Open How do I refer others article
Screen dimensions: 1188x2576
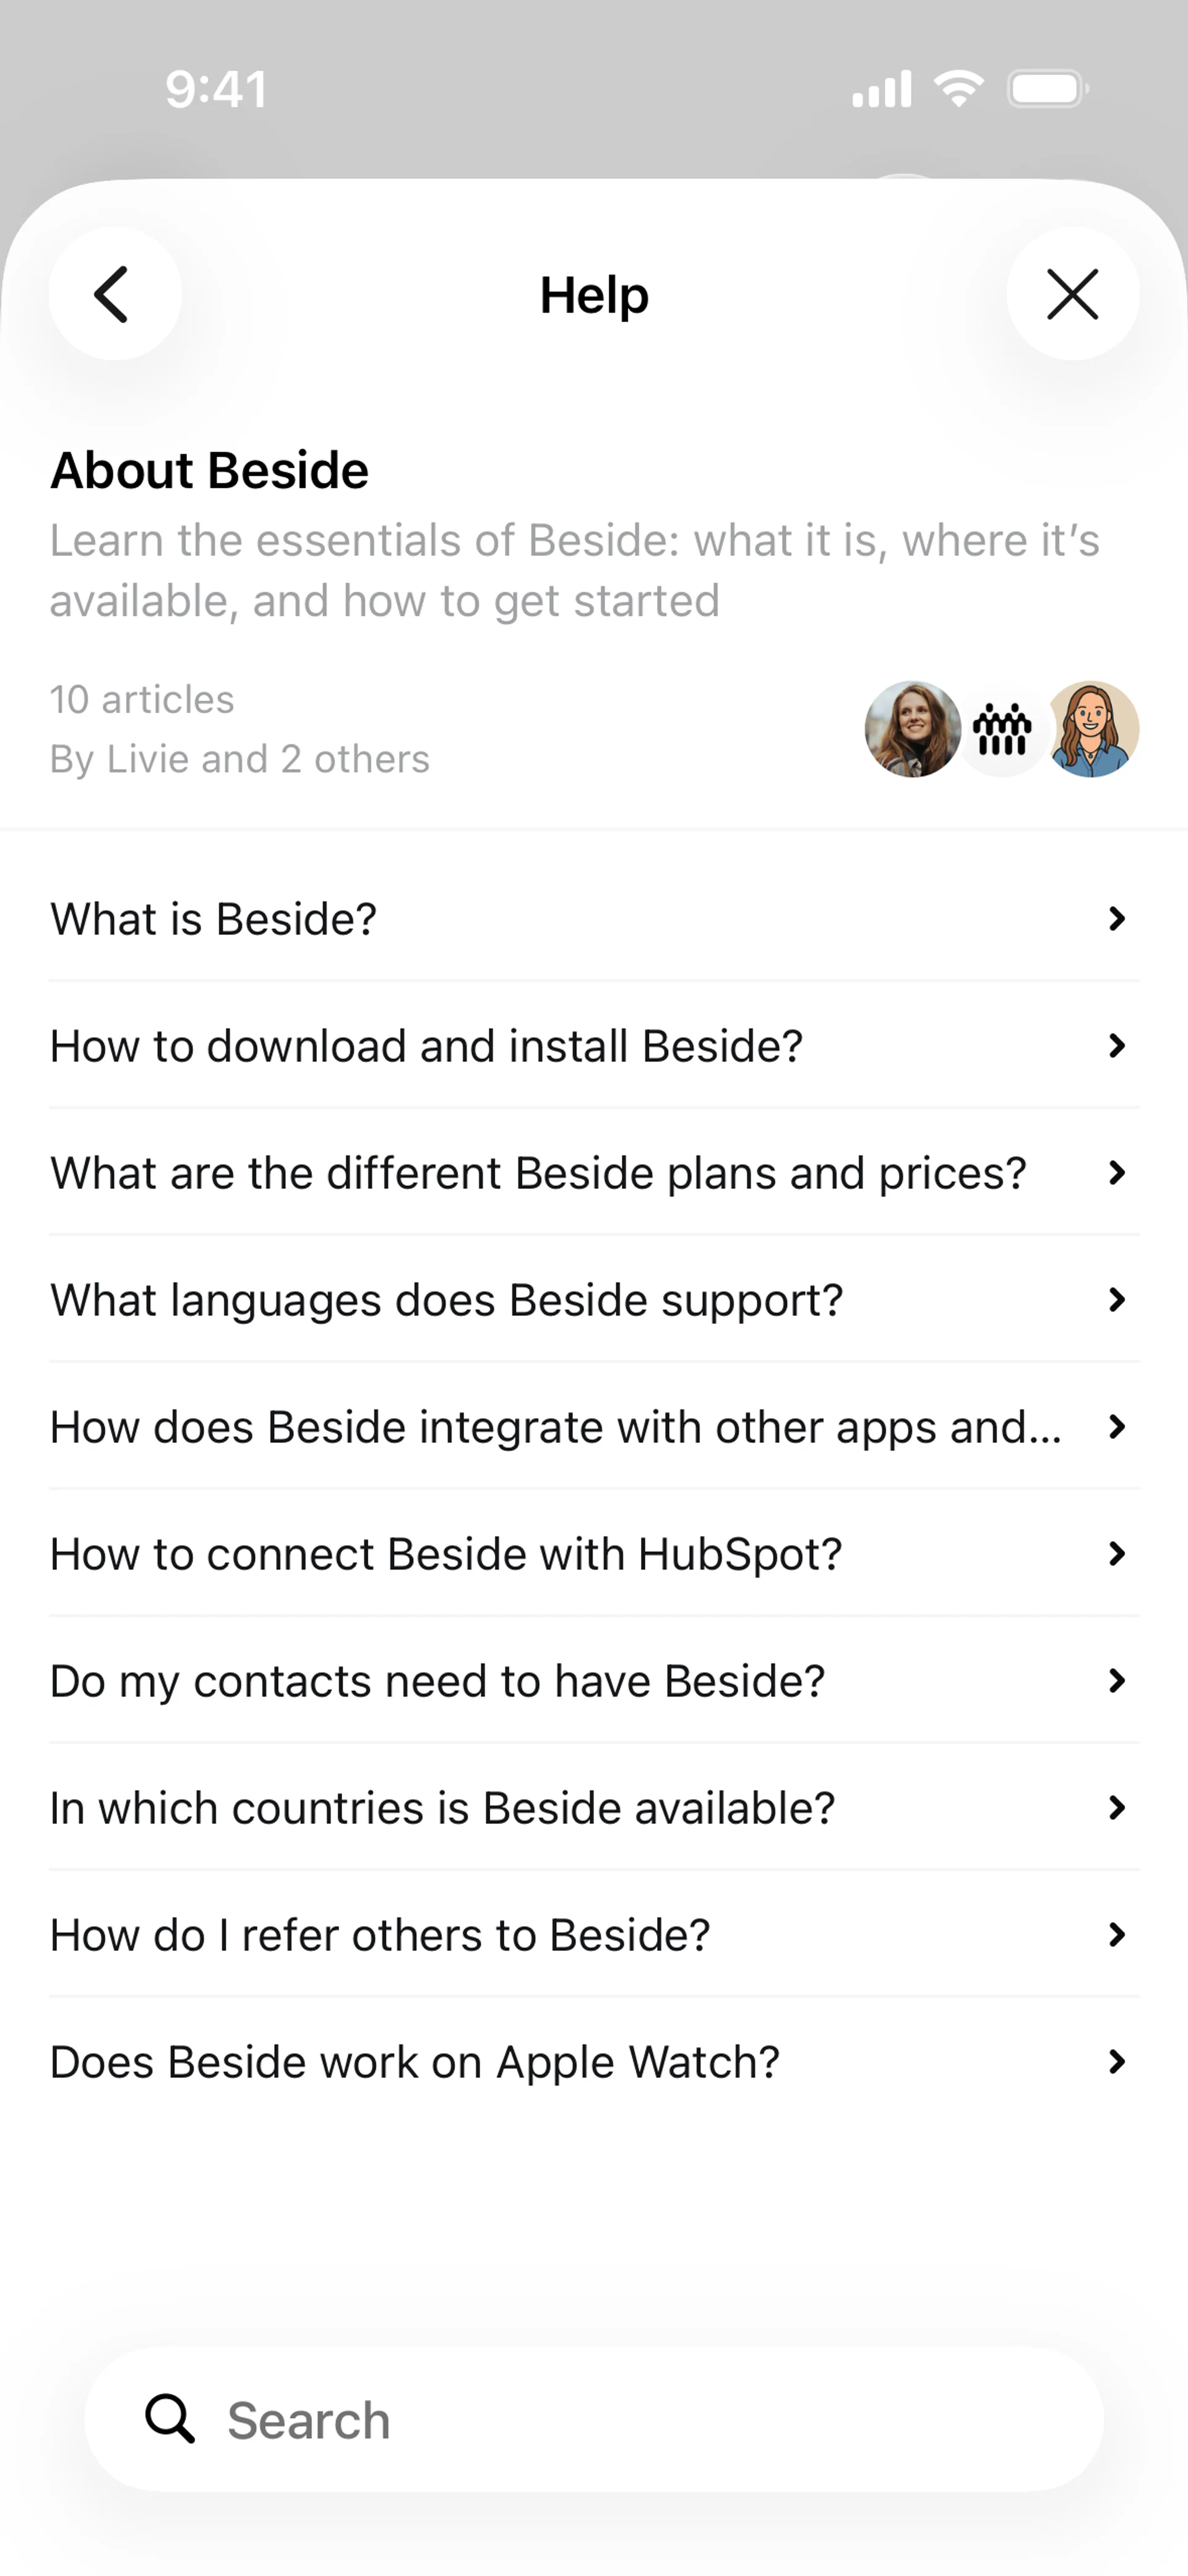[x=380, y=1935]
